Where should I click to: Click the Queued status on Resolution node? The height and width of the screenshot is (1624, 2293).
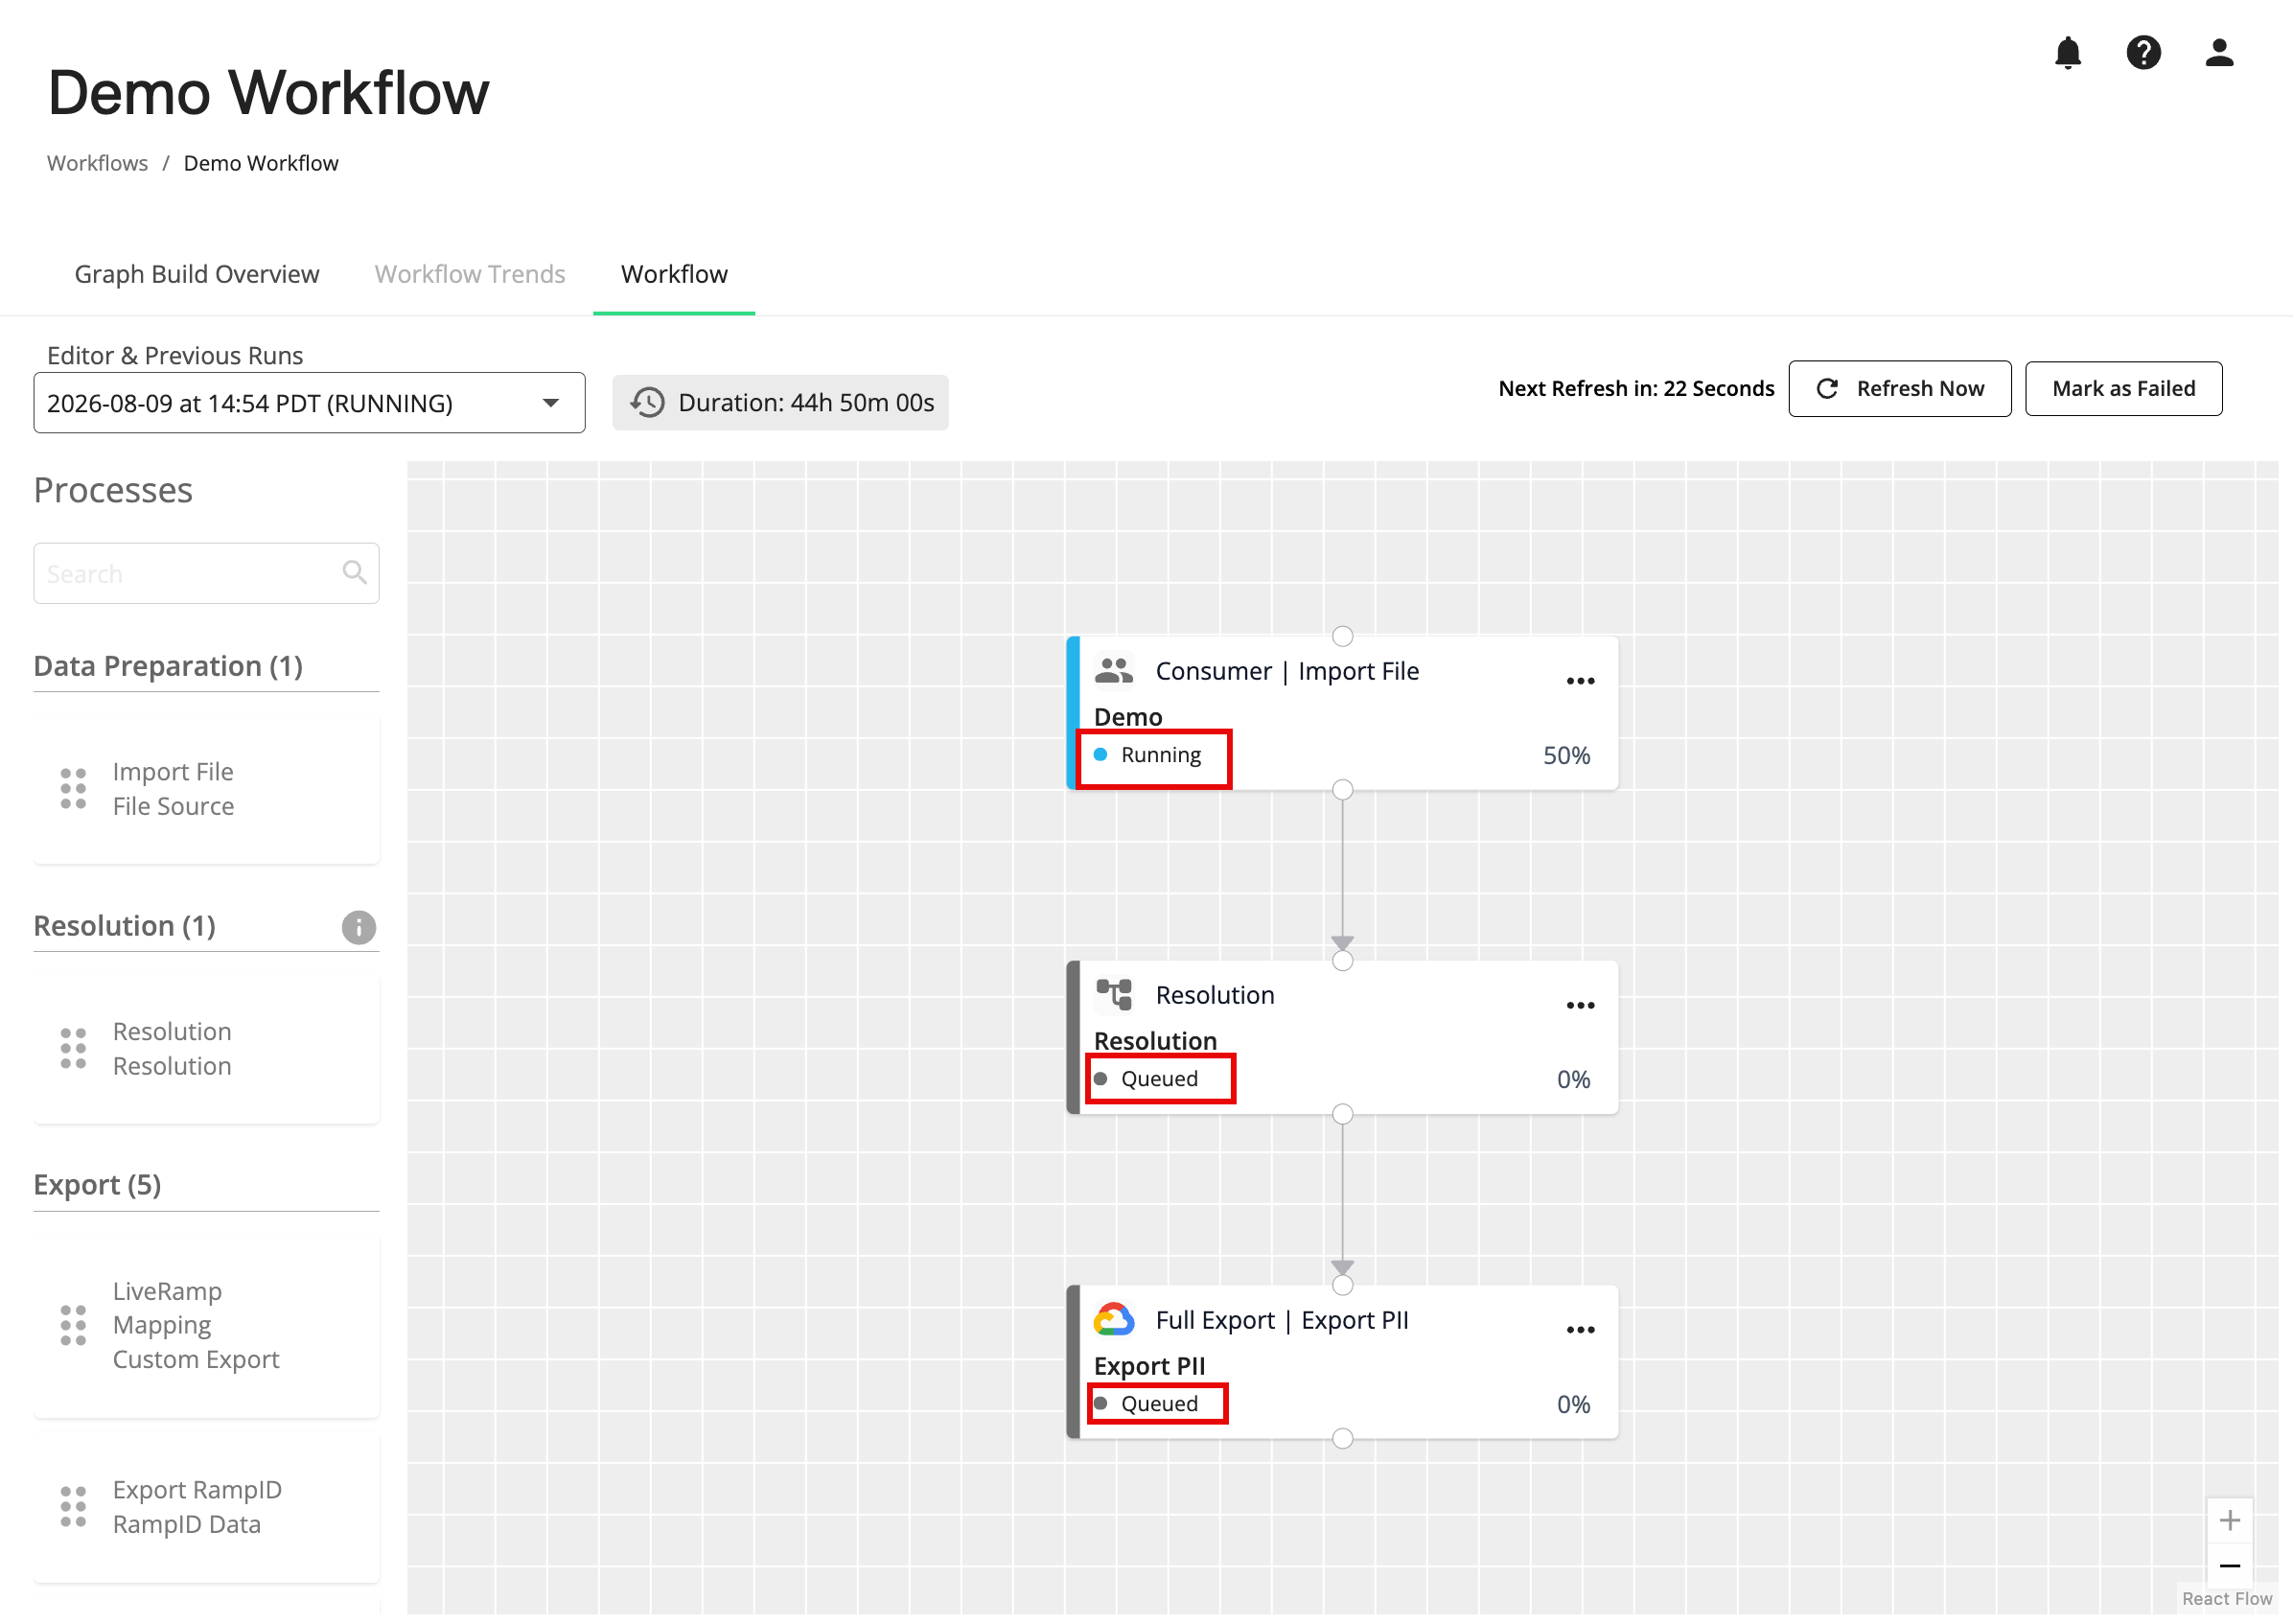(1146, 1079)
